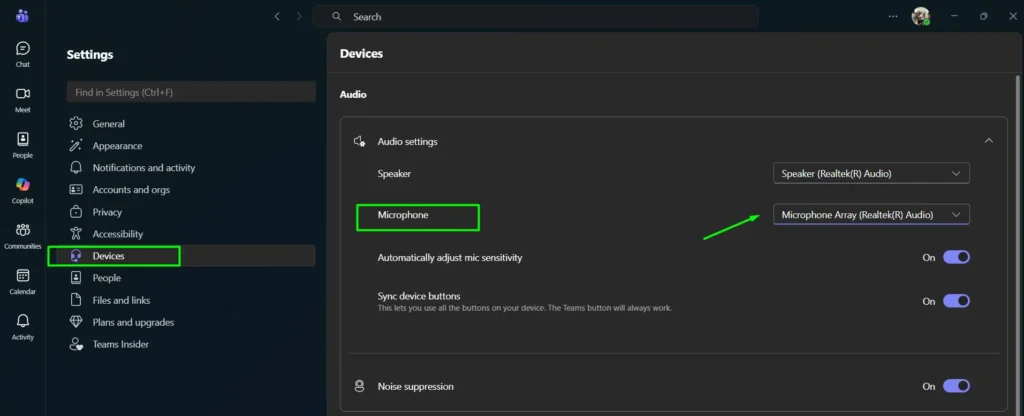Open the profile avatar menu
1024x416 pixels.
[921, 16]
